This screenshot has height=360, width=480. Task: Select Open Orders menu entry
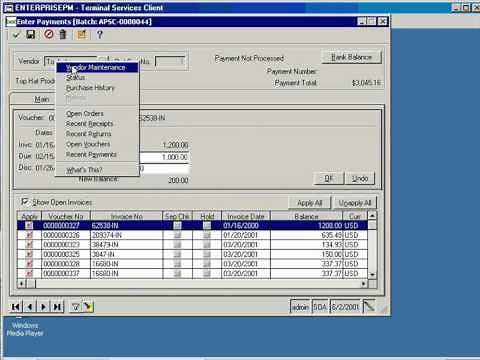pos(97,113)
